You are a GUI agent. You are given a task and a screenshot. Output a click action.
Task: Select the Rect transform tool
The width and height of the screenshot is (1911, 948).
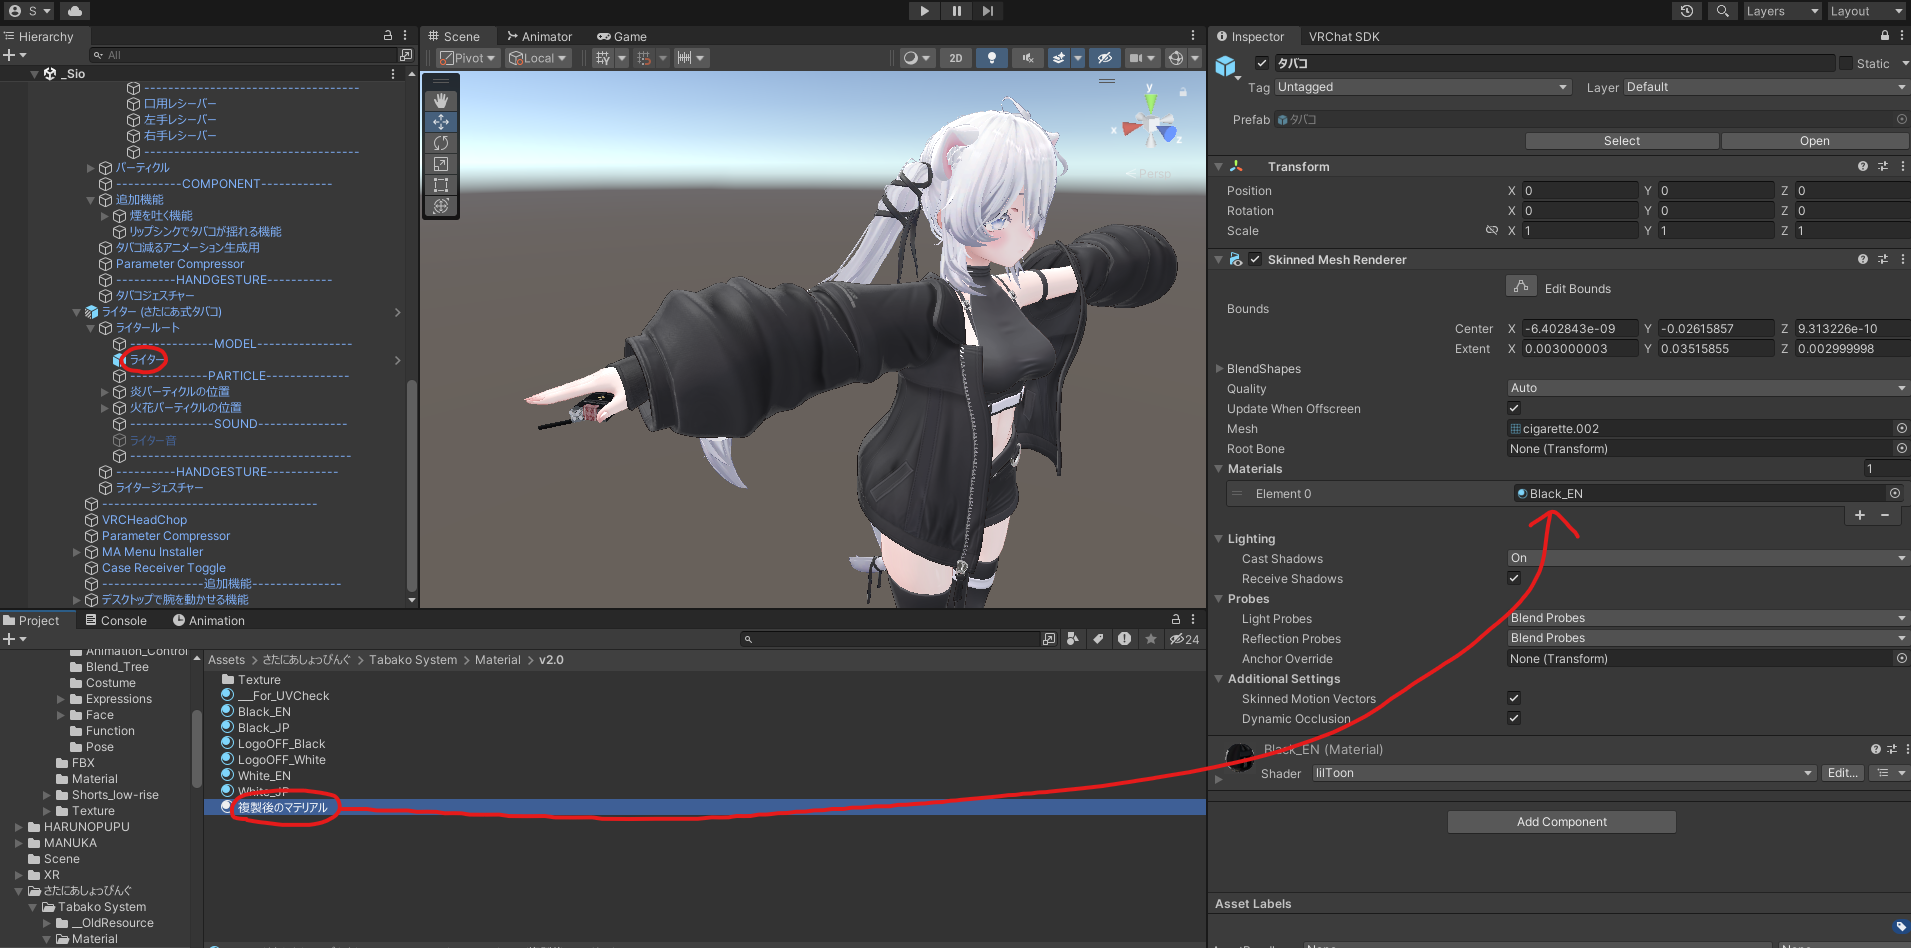(x=441, y=185)
